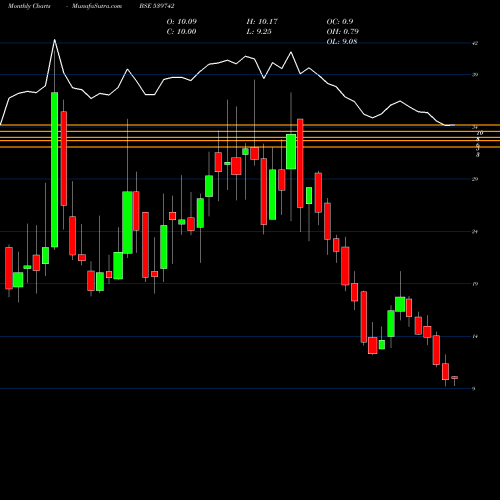Screen dimensions: 500x500
Task: Select the close value "C: 10.00"
Action: (x=181, y=32)
